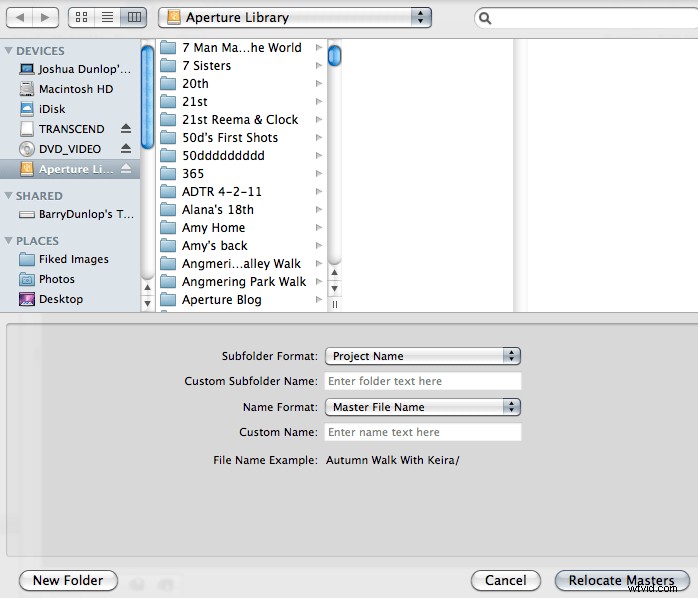Select the 7 Sisters folder

pyautogui.click(x=241, y=65)
